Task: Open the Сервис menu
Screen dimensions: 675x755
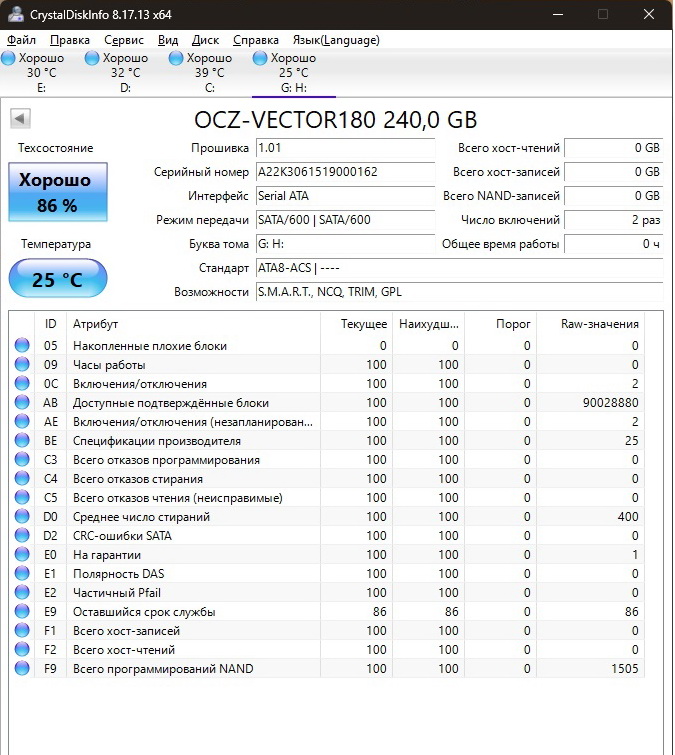Action: click(x=124, y=40)
